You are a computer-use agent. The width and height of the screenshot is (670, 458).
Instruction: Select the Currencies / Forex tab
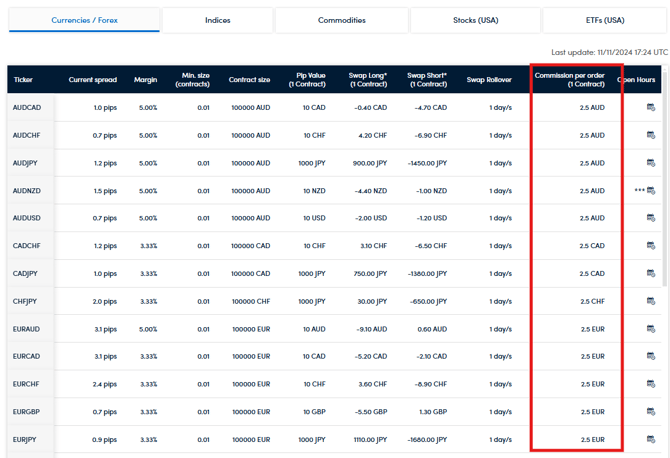click(85, 20)
